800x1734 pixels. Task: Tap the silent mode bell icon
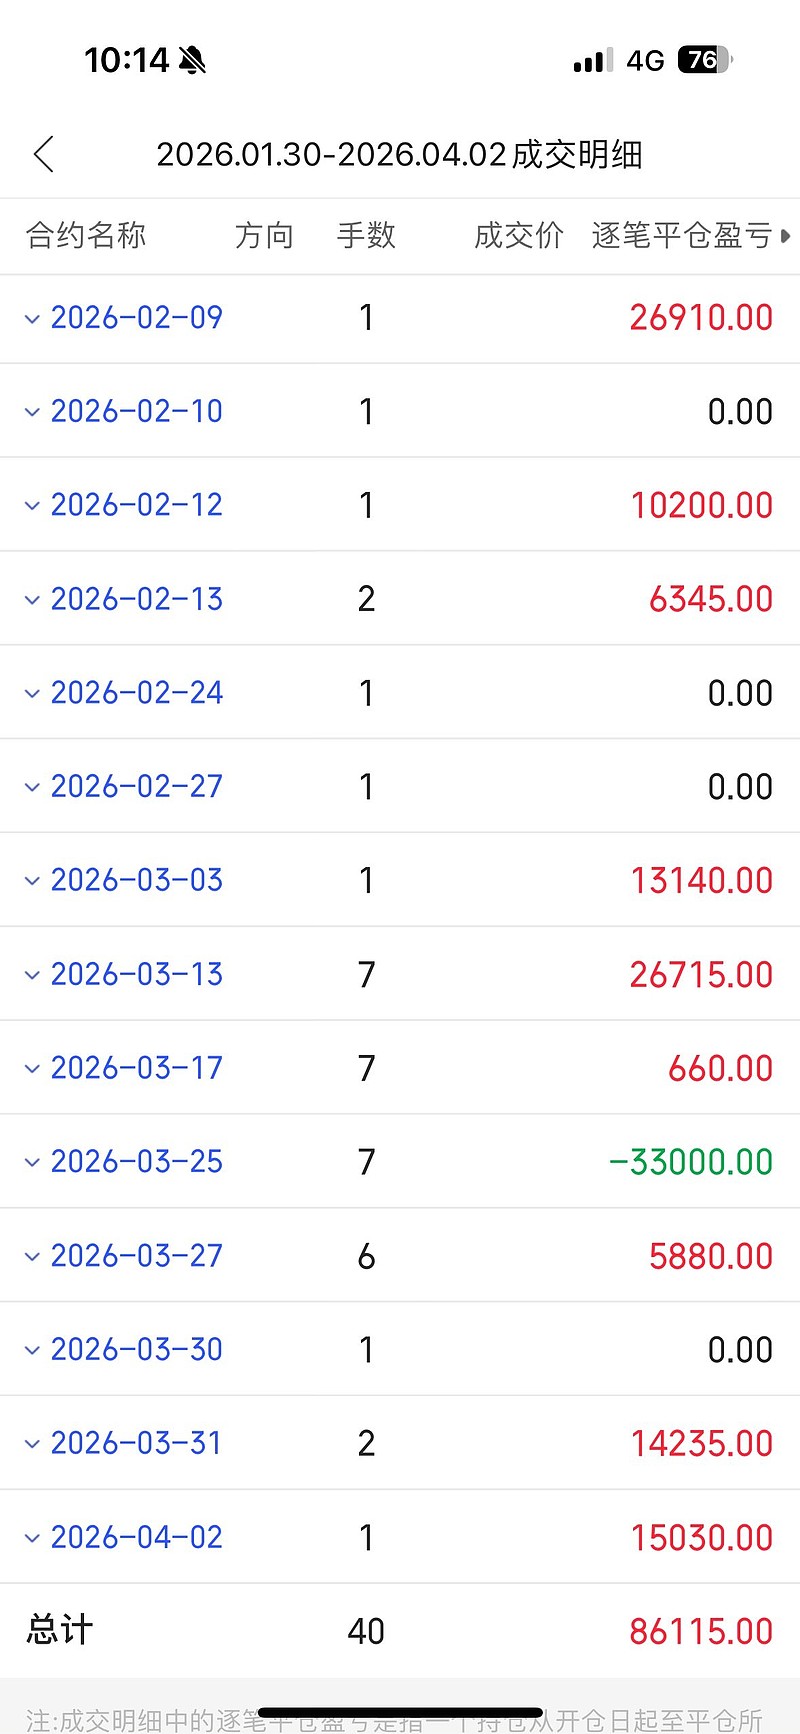(192, 61)
